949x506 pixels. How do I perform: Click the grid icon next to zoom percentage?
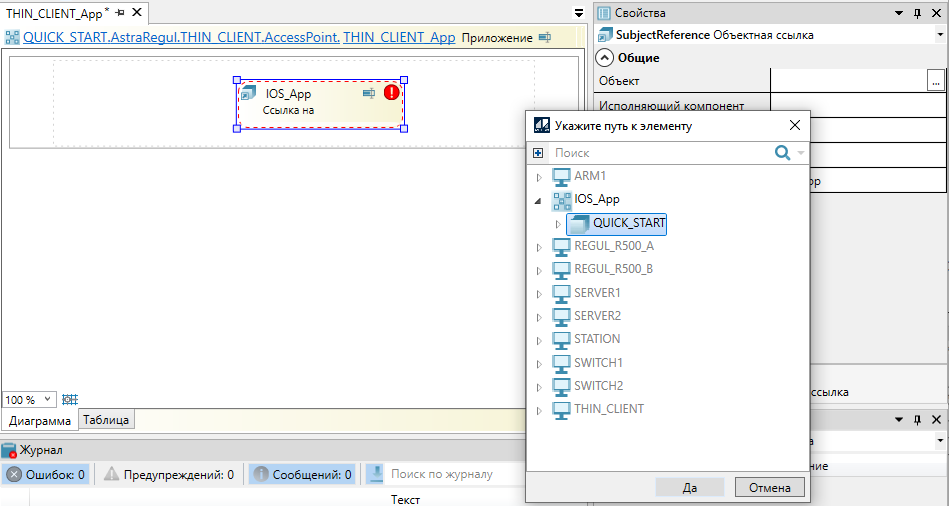tap(69, 399)
